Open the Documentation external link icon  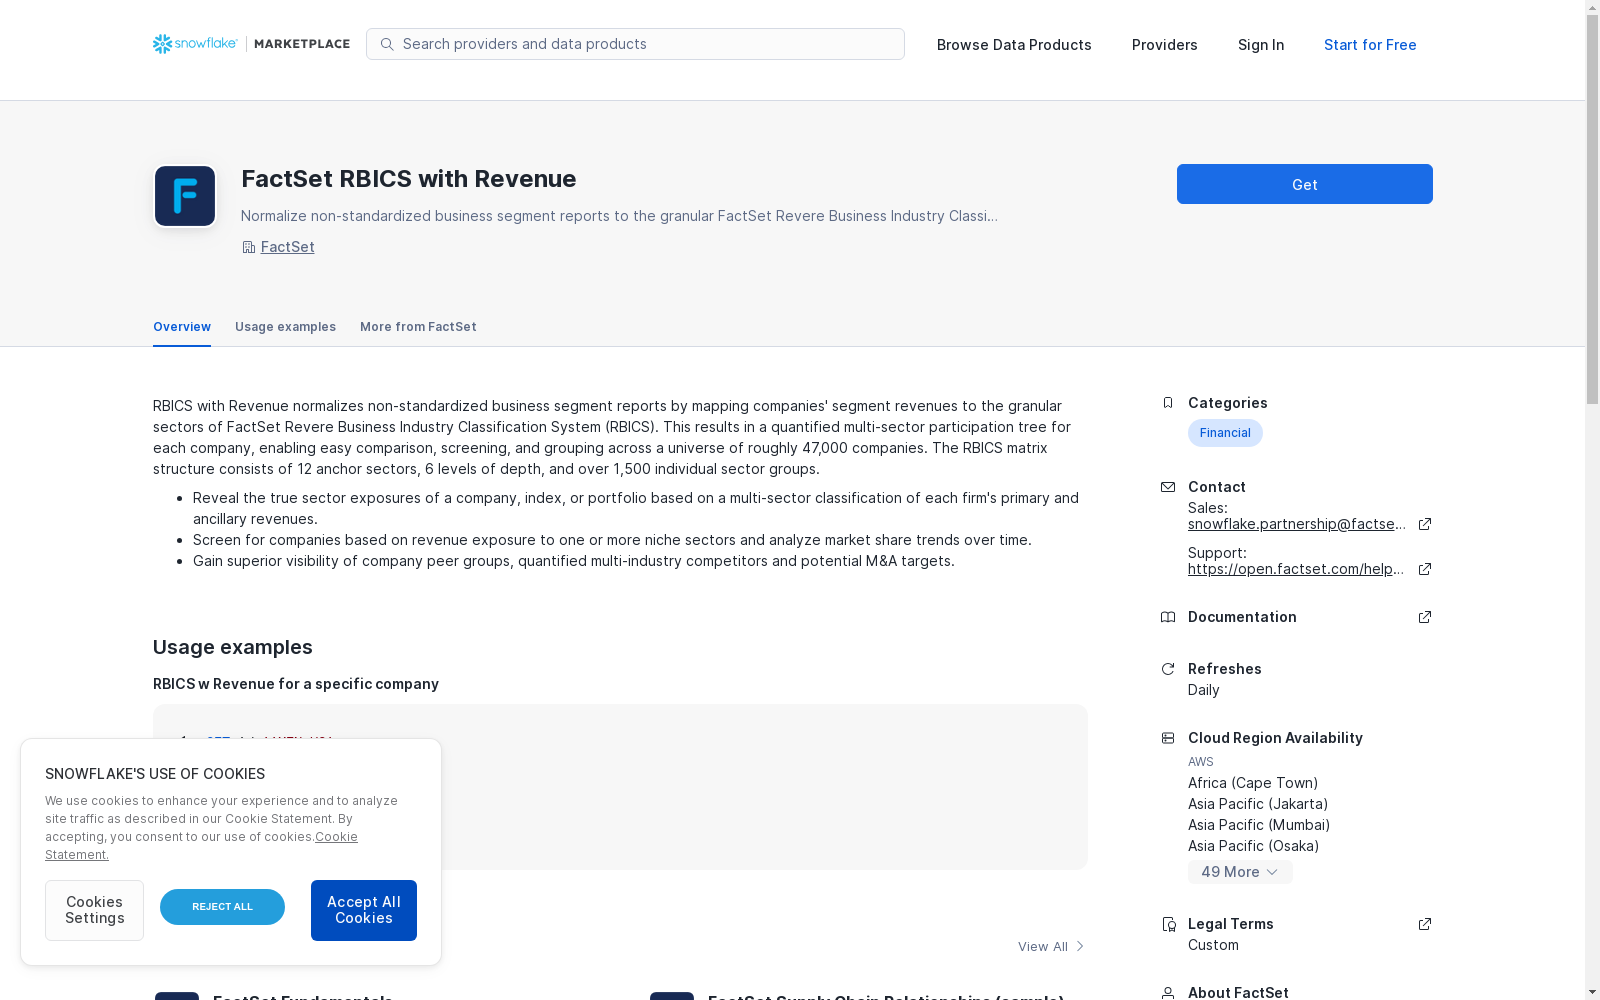coord(1425,617)
